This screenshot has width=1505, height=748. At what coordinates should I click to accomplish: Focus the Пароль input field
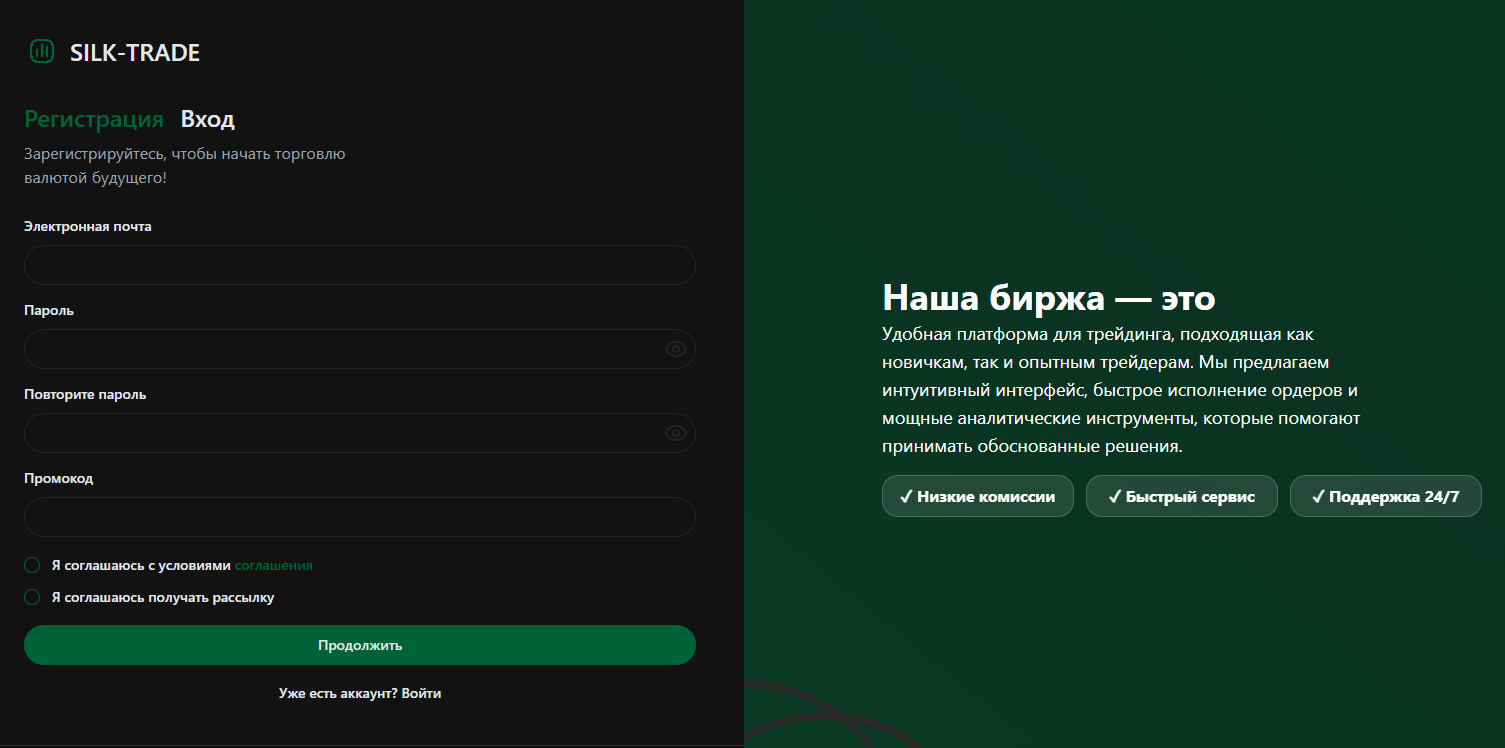(360, 349)
